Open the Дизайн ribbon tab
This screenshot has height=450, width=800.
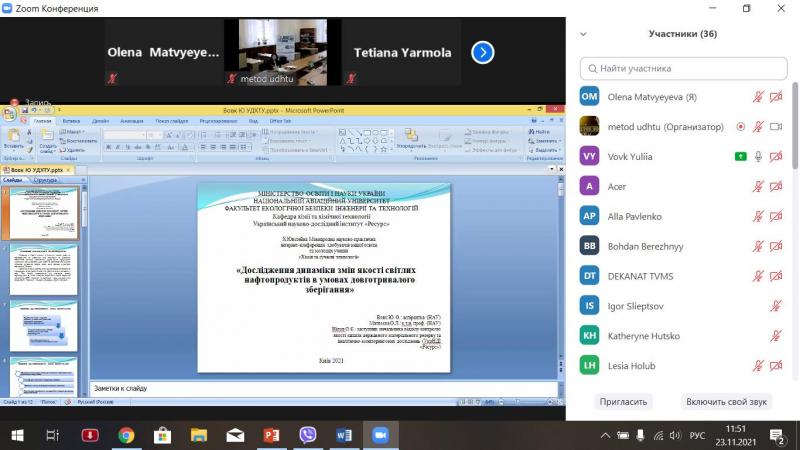point(101,121)
